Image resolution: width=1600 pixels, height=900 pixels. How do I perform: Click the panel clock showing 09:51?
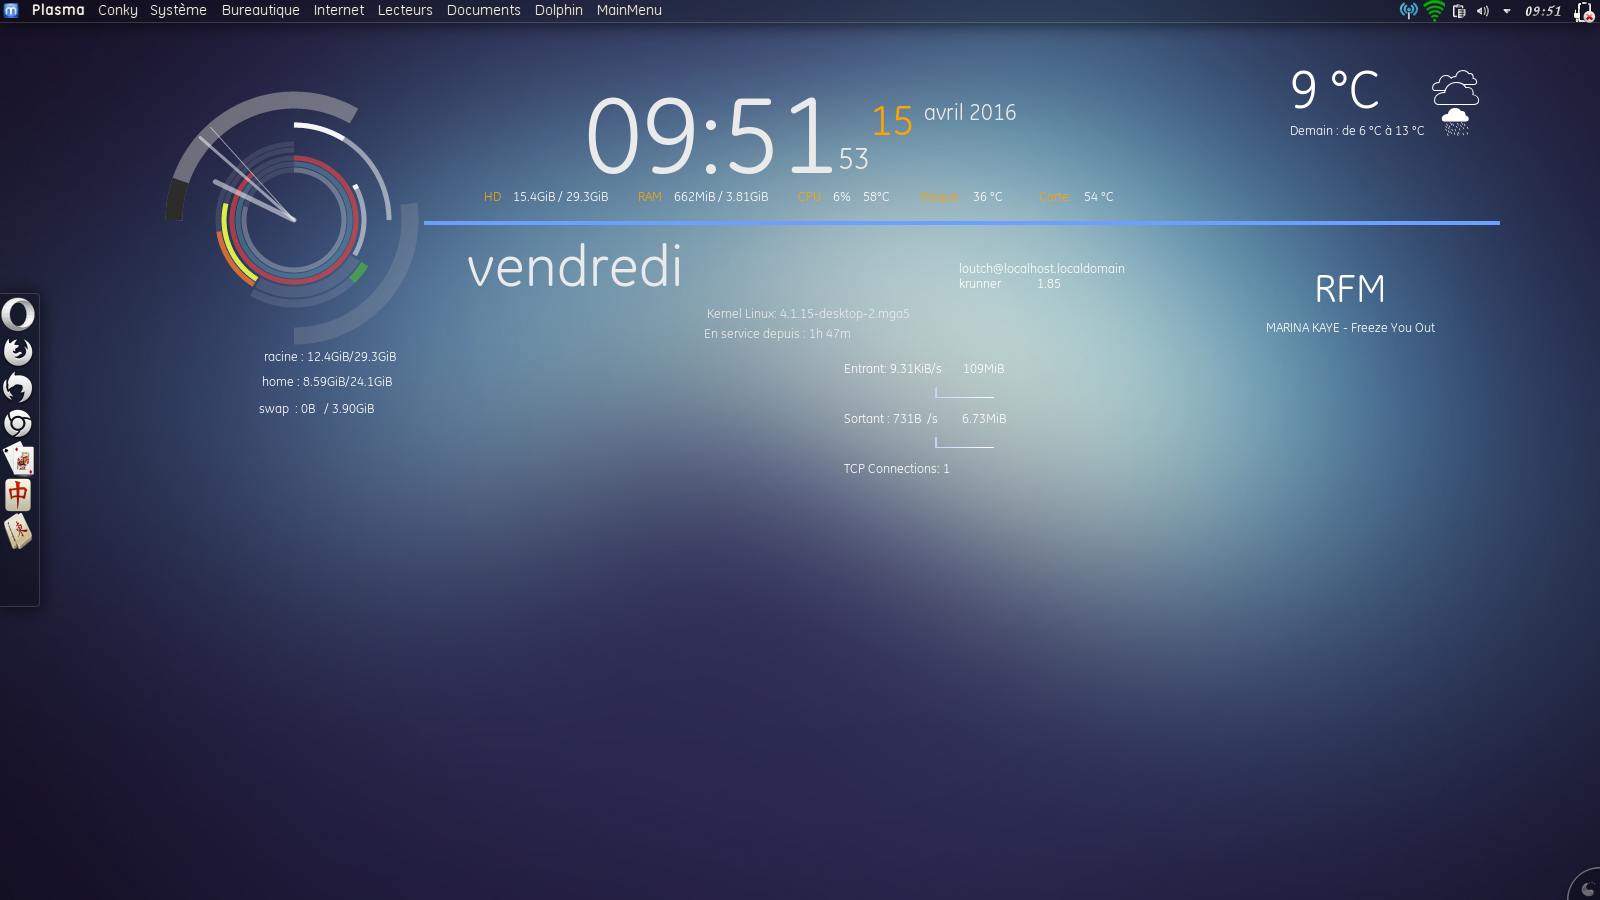pos(1543,11)
